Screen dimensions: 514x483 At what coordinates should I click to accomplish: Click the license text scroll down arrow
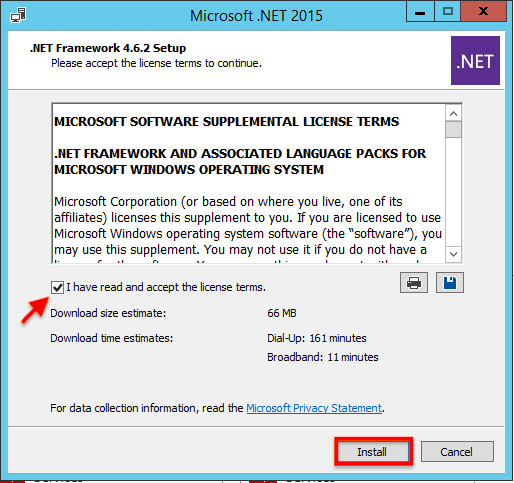[x=453, y=254]
